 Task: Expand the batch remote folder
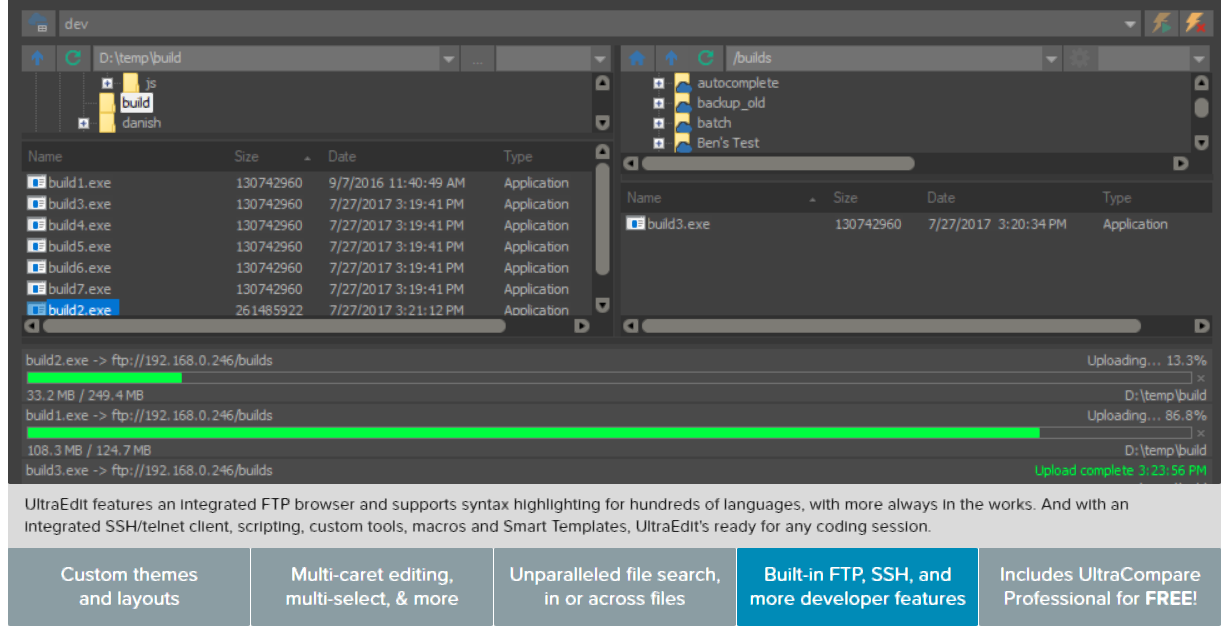click(x=658, y=124)
